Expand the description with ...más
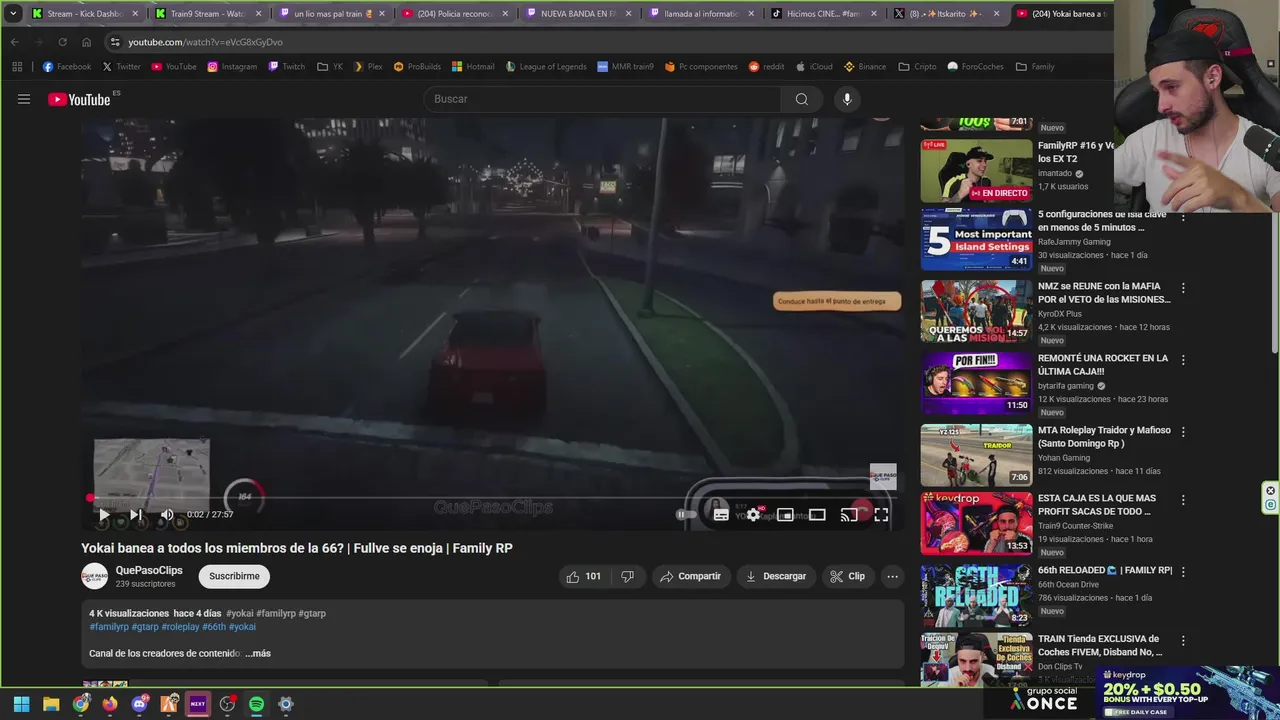The image size is (1280, 720). tap(258, 653)
